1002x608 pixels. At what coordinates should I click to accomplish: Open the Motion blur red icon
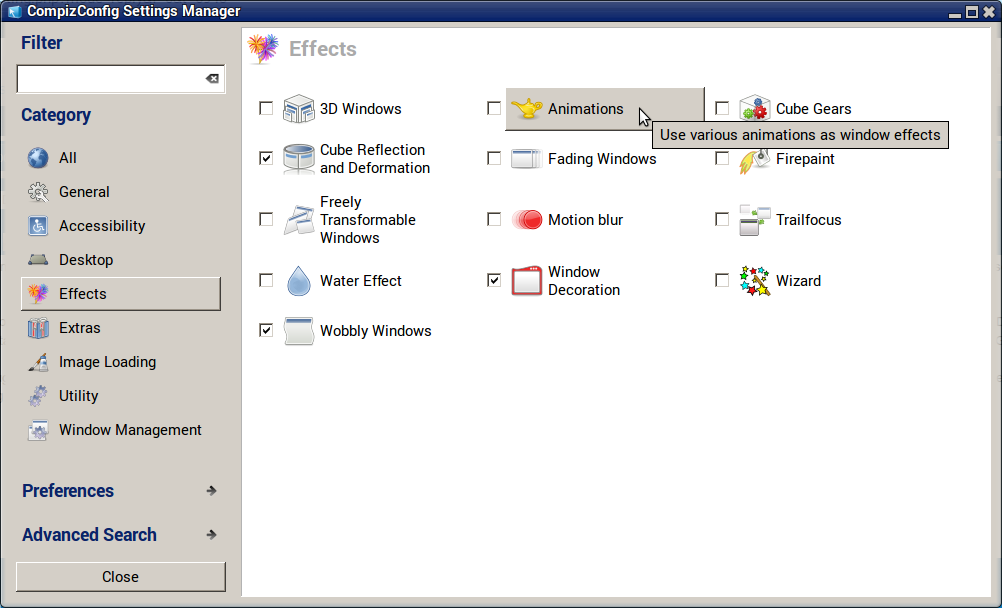coord(526,220)
